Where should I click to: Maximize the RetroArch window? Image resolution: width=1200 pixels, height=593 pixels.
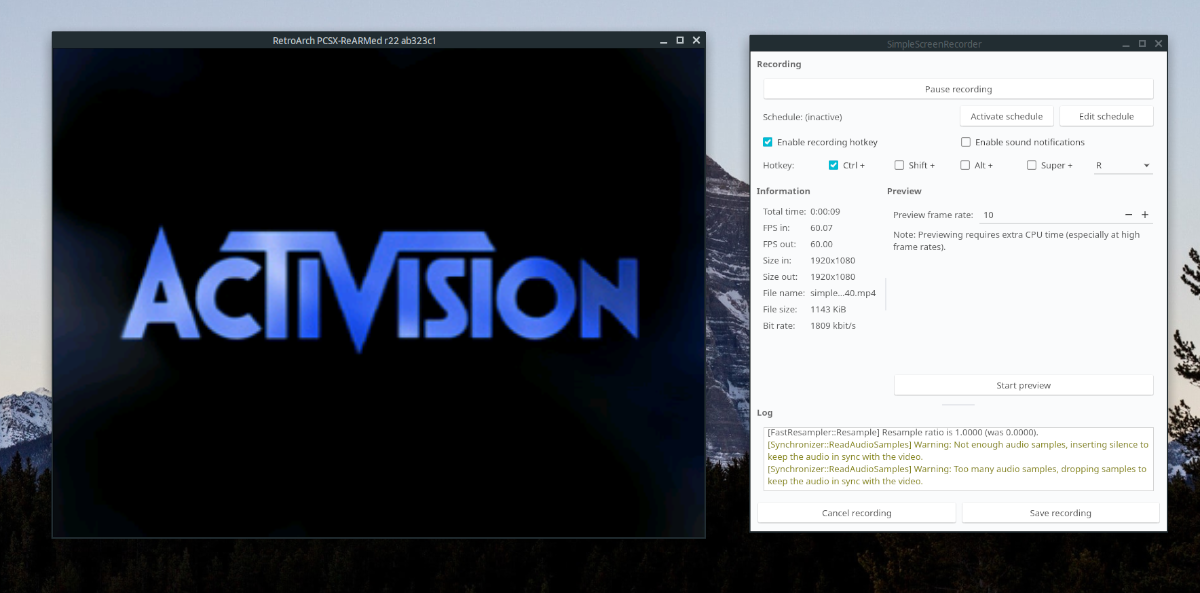click(680, 41)
